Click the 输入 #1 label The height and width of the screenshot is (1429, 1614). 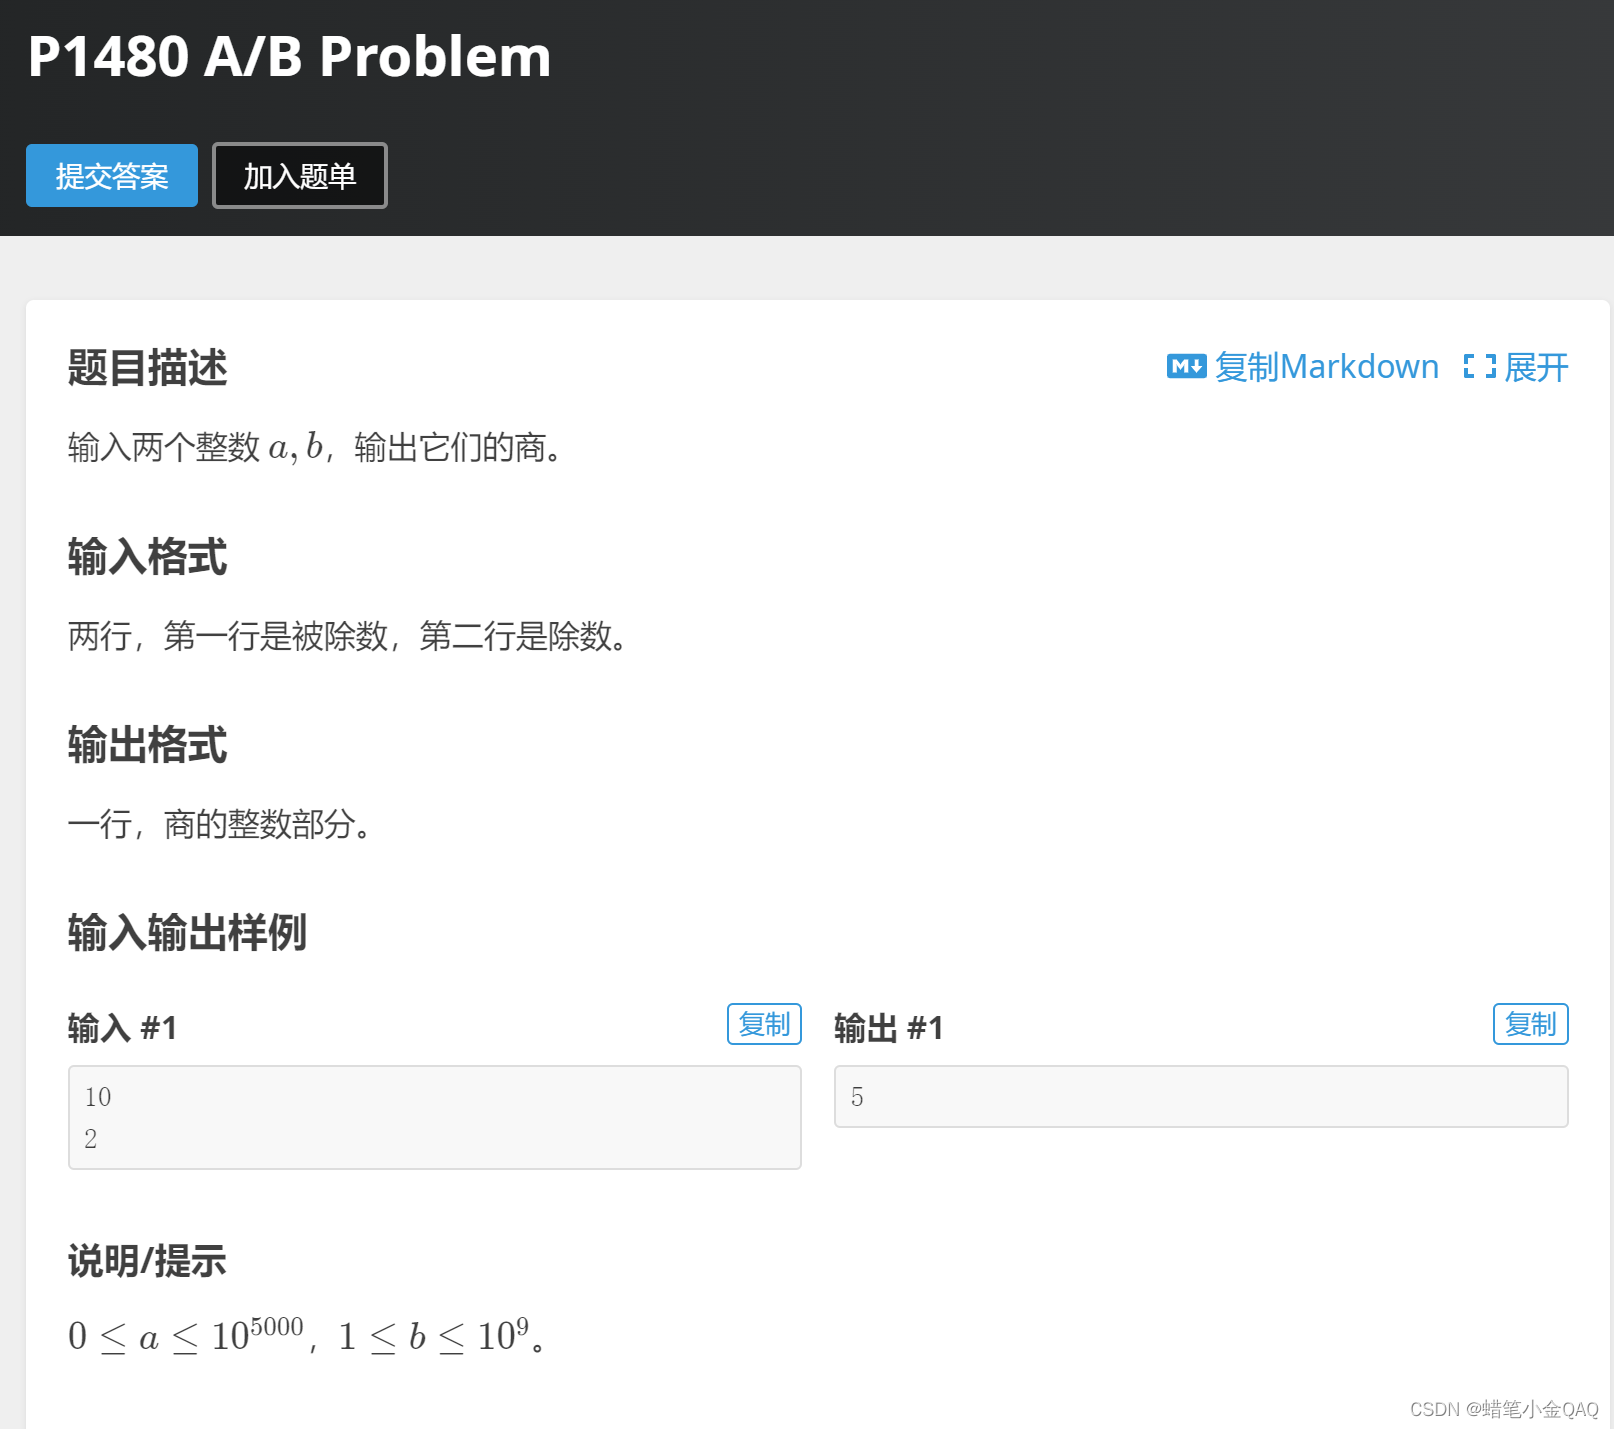point(122,1027)
